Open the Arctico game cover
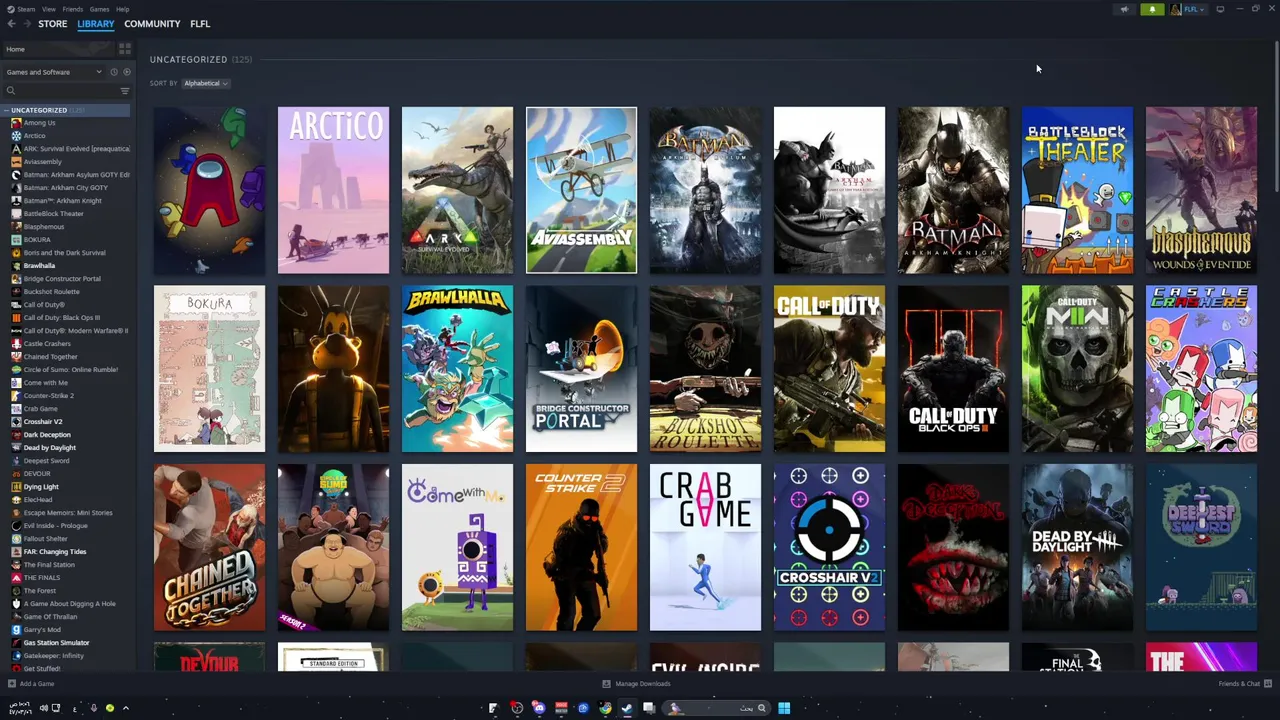The image size is (1280, 720). click(333, 190)
